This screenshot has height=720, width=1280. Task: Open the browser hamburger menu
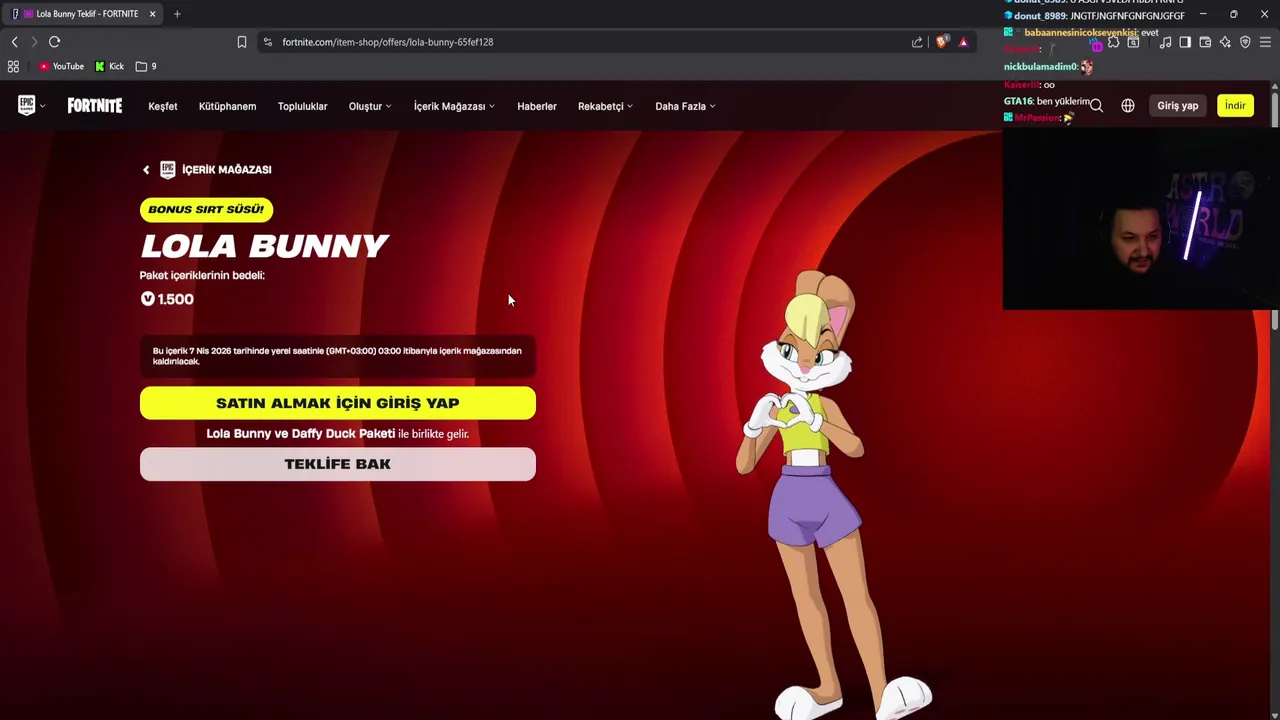[1265, 42]
